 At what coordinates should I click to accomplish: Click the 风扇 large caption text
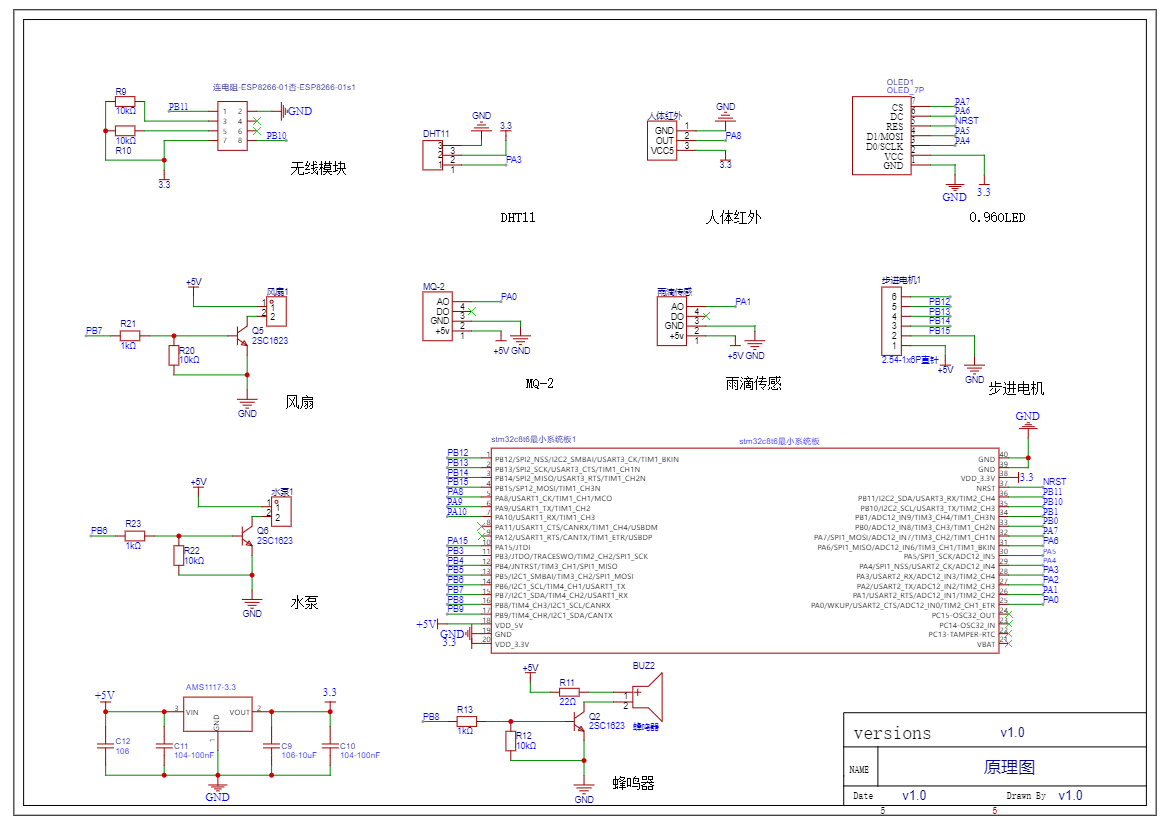(x=300, y=402)
